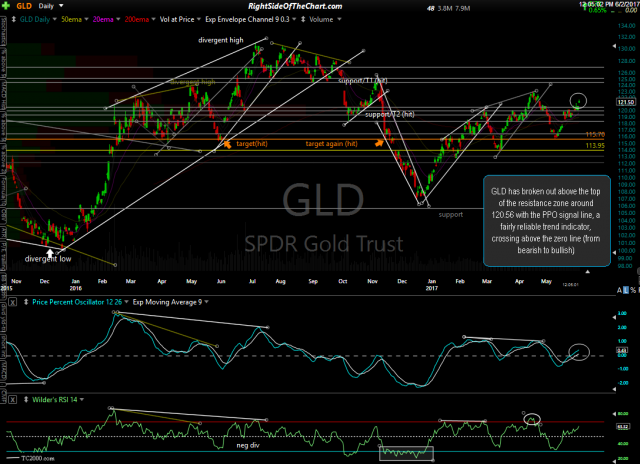This screenshot has width=640, height=464.
Task: Click the scale arrow at top of price axis
Action: [615, 46]
